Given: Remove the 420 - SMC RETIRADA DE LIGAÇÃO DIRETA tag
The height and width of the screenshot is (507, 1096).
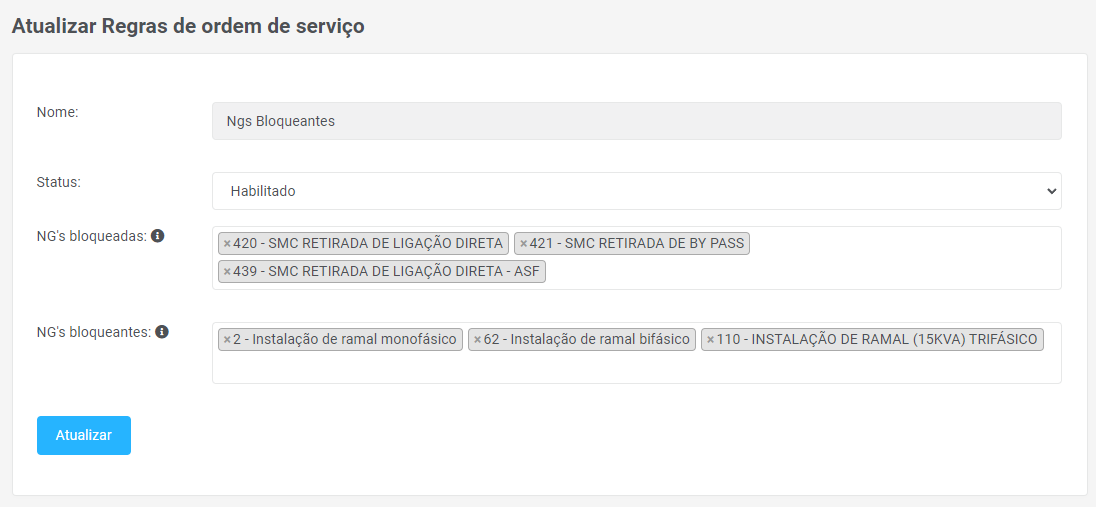Looking at the screenshot, I should [227, 243].
